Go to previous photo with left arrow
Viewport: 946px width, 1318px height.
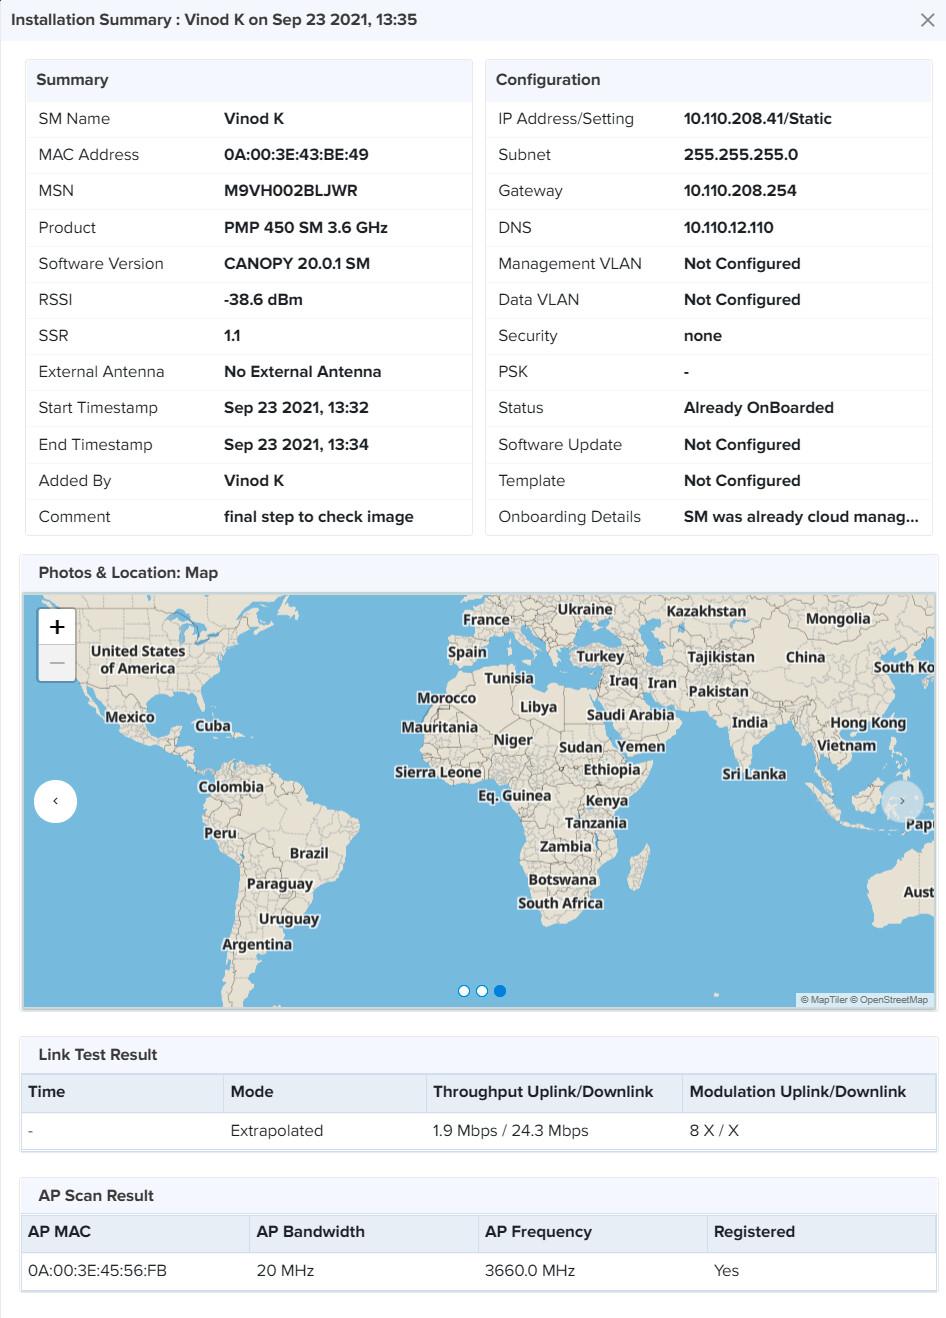coord(56,801)
